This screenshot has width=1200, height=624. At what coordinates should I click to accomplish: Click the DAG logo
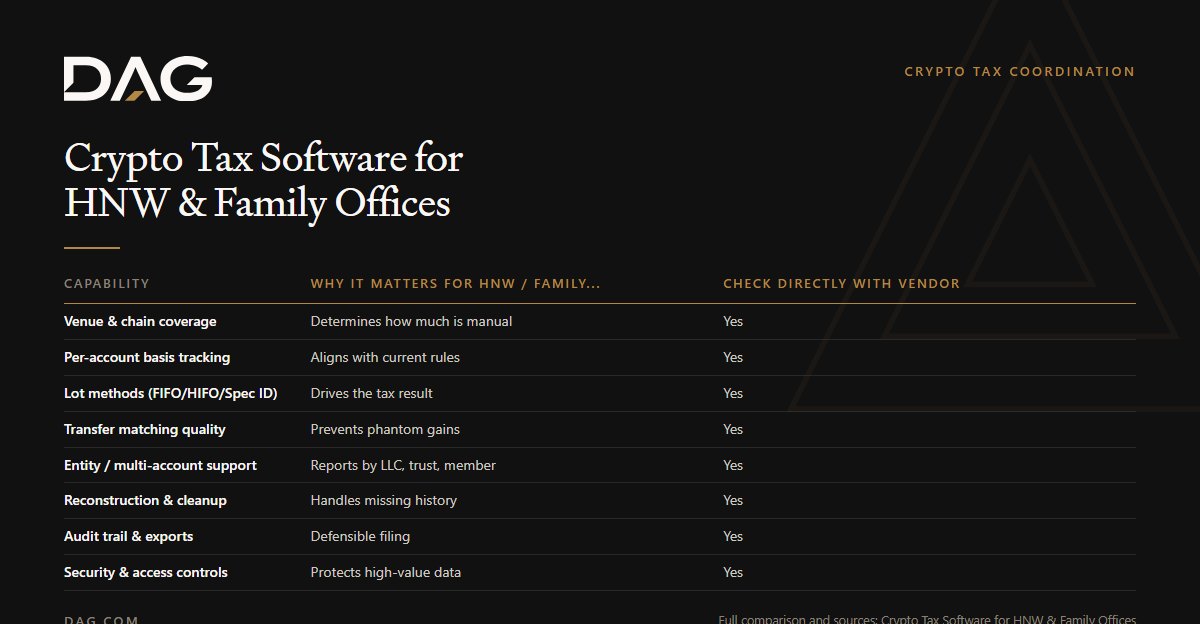click(x=138, y=79)
